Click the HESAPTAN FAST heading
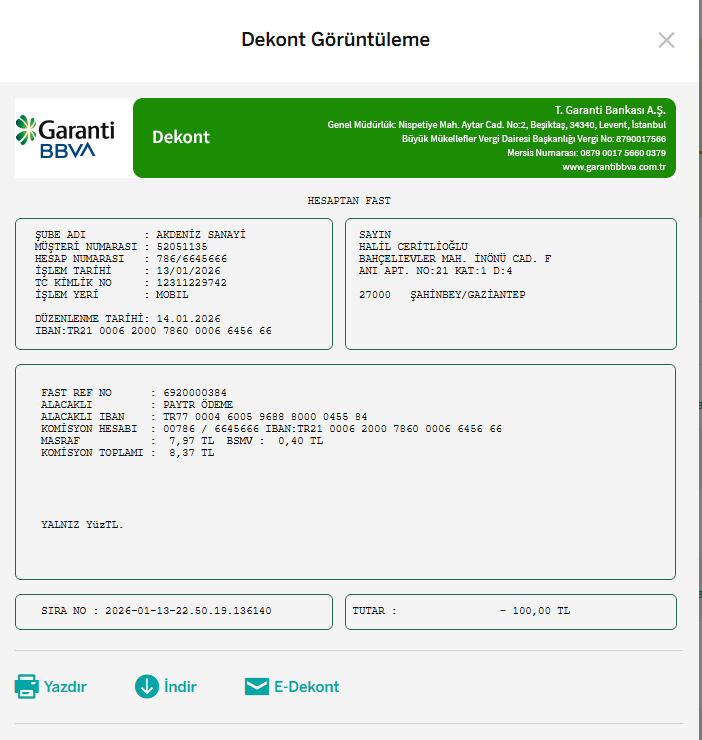Viewport: 702px width, 740px height. coord(349,201)
